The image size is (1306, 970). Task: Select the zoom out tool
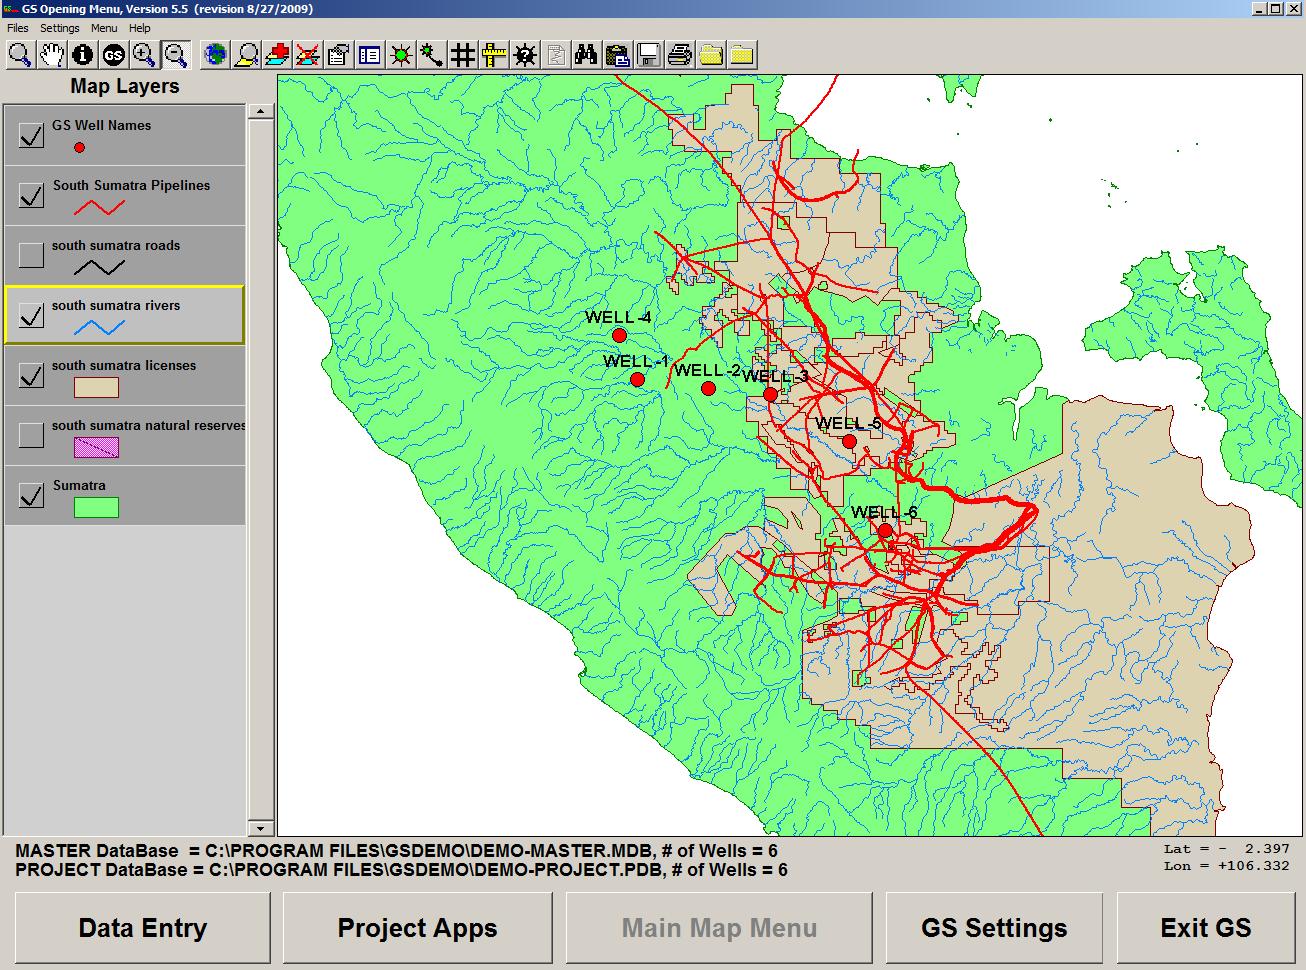point(177,55)
